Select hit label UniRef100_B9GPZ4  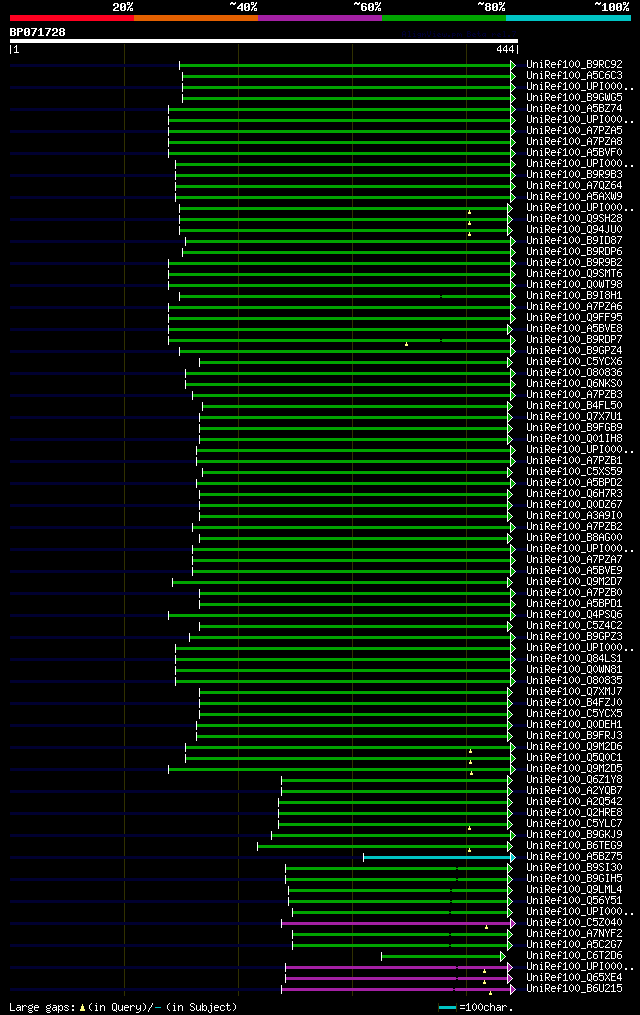pyautogui.click(x=574, y=351)
